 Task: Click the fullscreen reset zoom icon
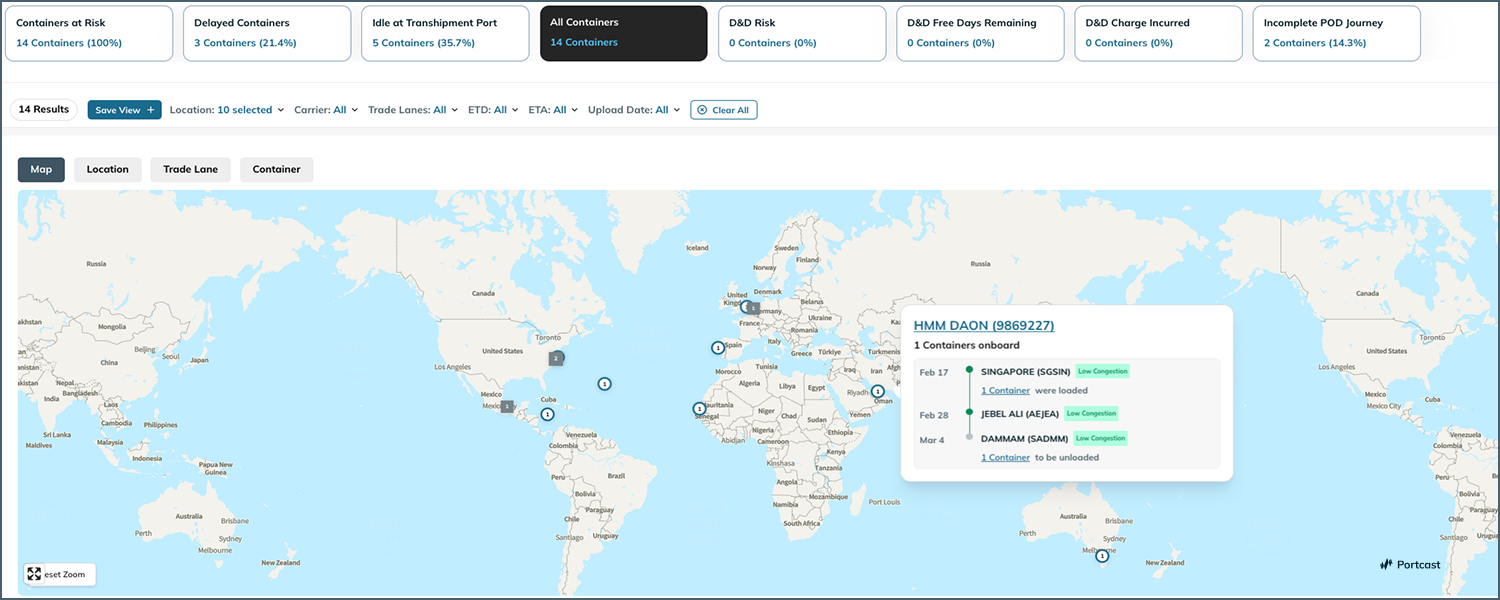tap(34, 574)
